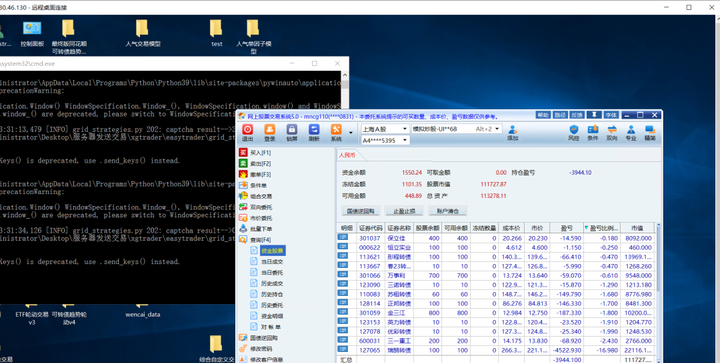Screen dimensions: 720x363
Task: Click the blue 刷新 refresh toolbar icon
Action: [x=314, y=133]
